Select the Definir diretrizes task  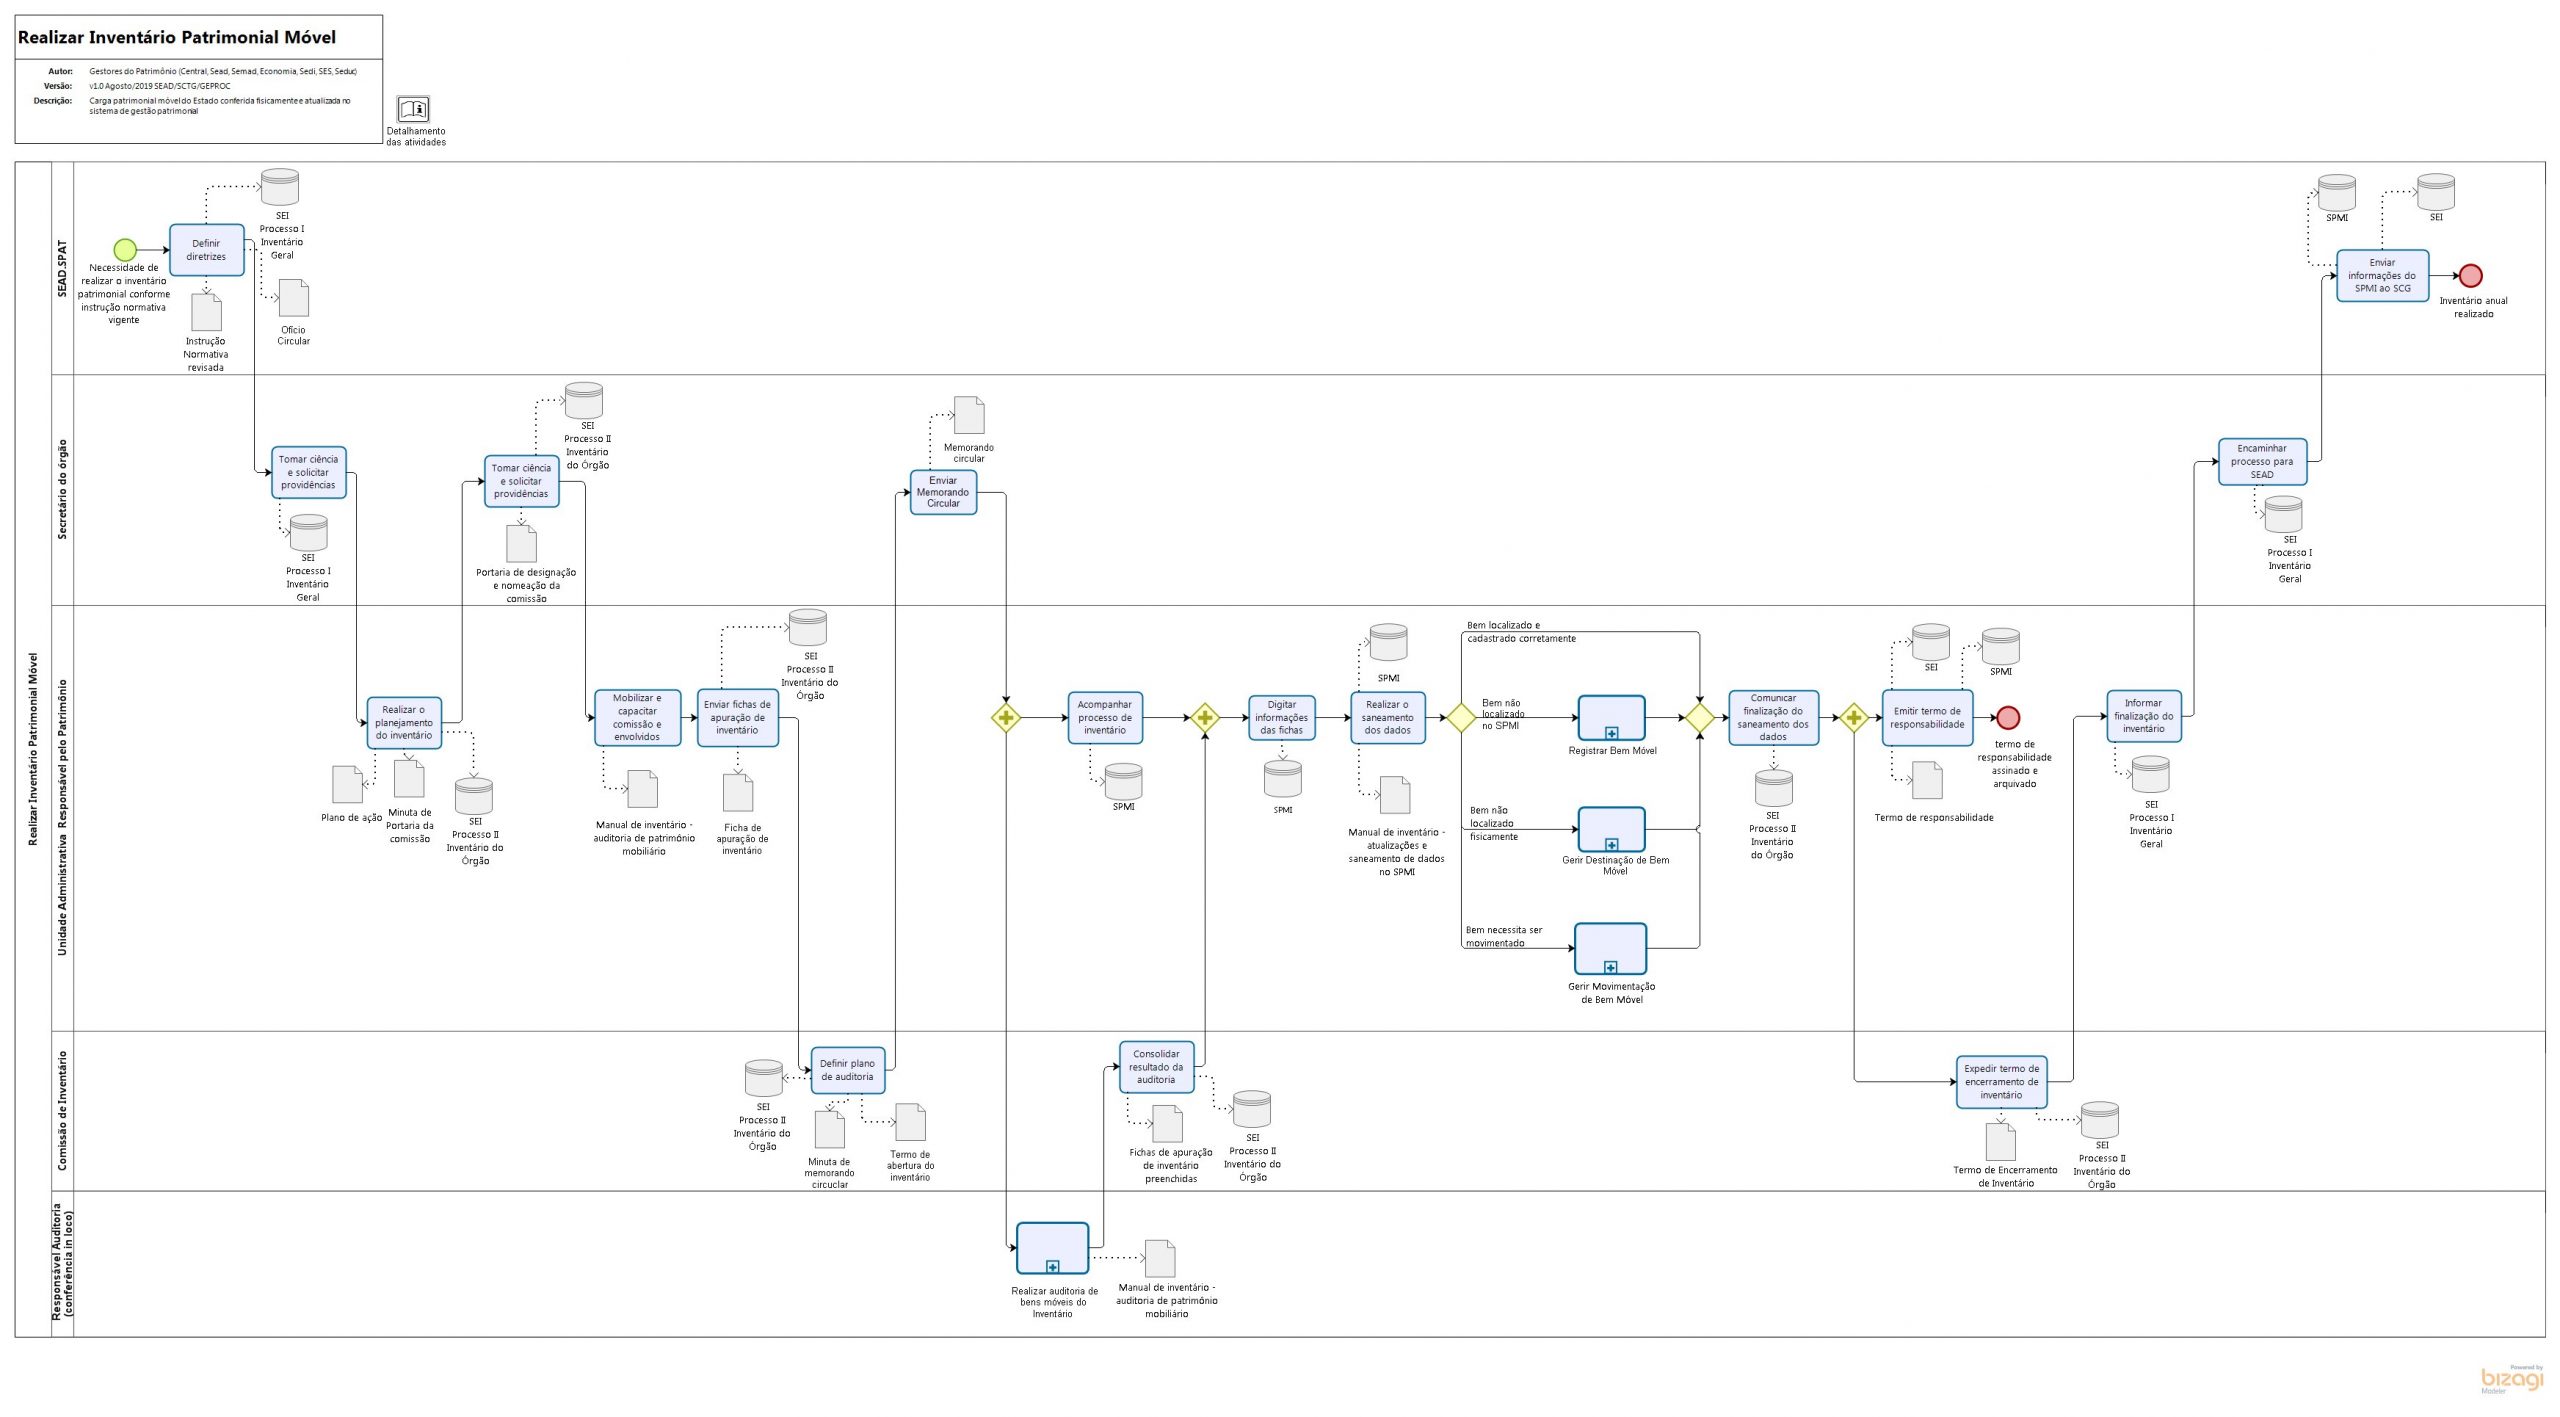coord(206,250)
